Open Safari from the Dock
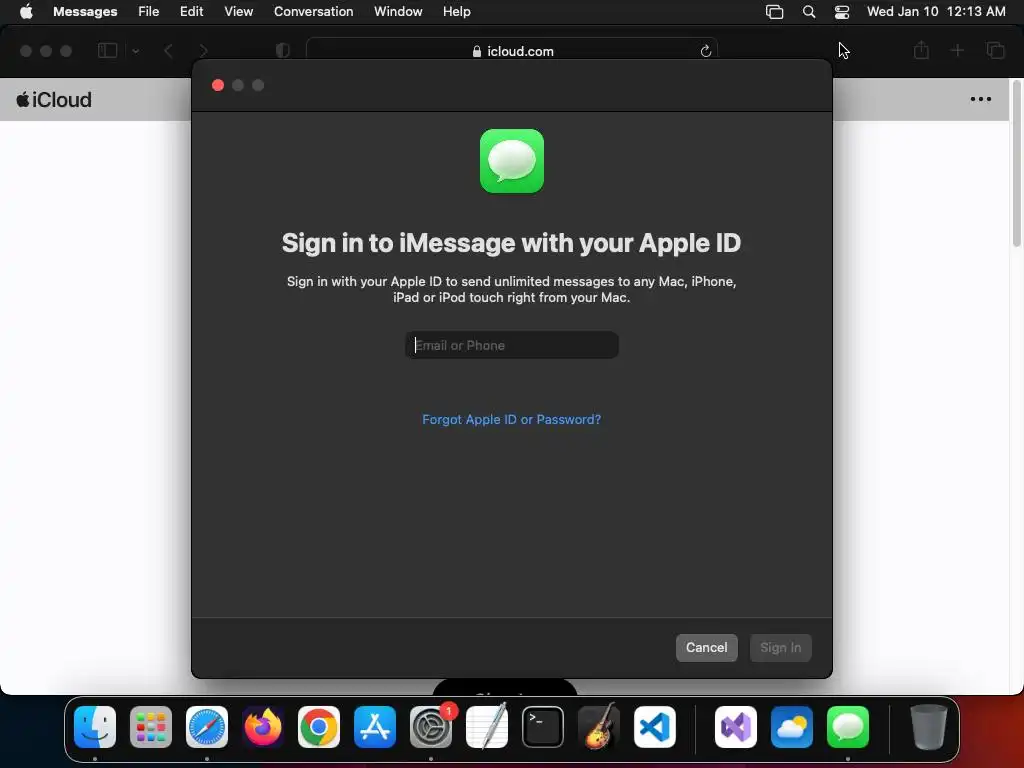The height and width of the screenshot is (768, 1024). tap(207, 726)
